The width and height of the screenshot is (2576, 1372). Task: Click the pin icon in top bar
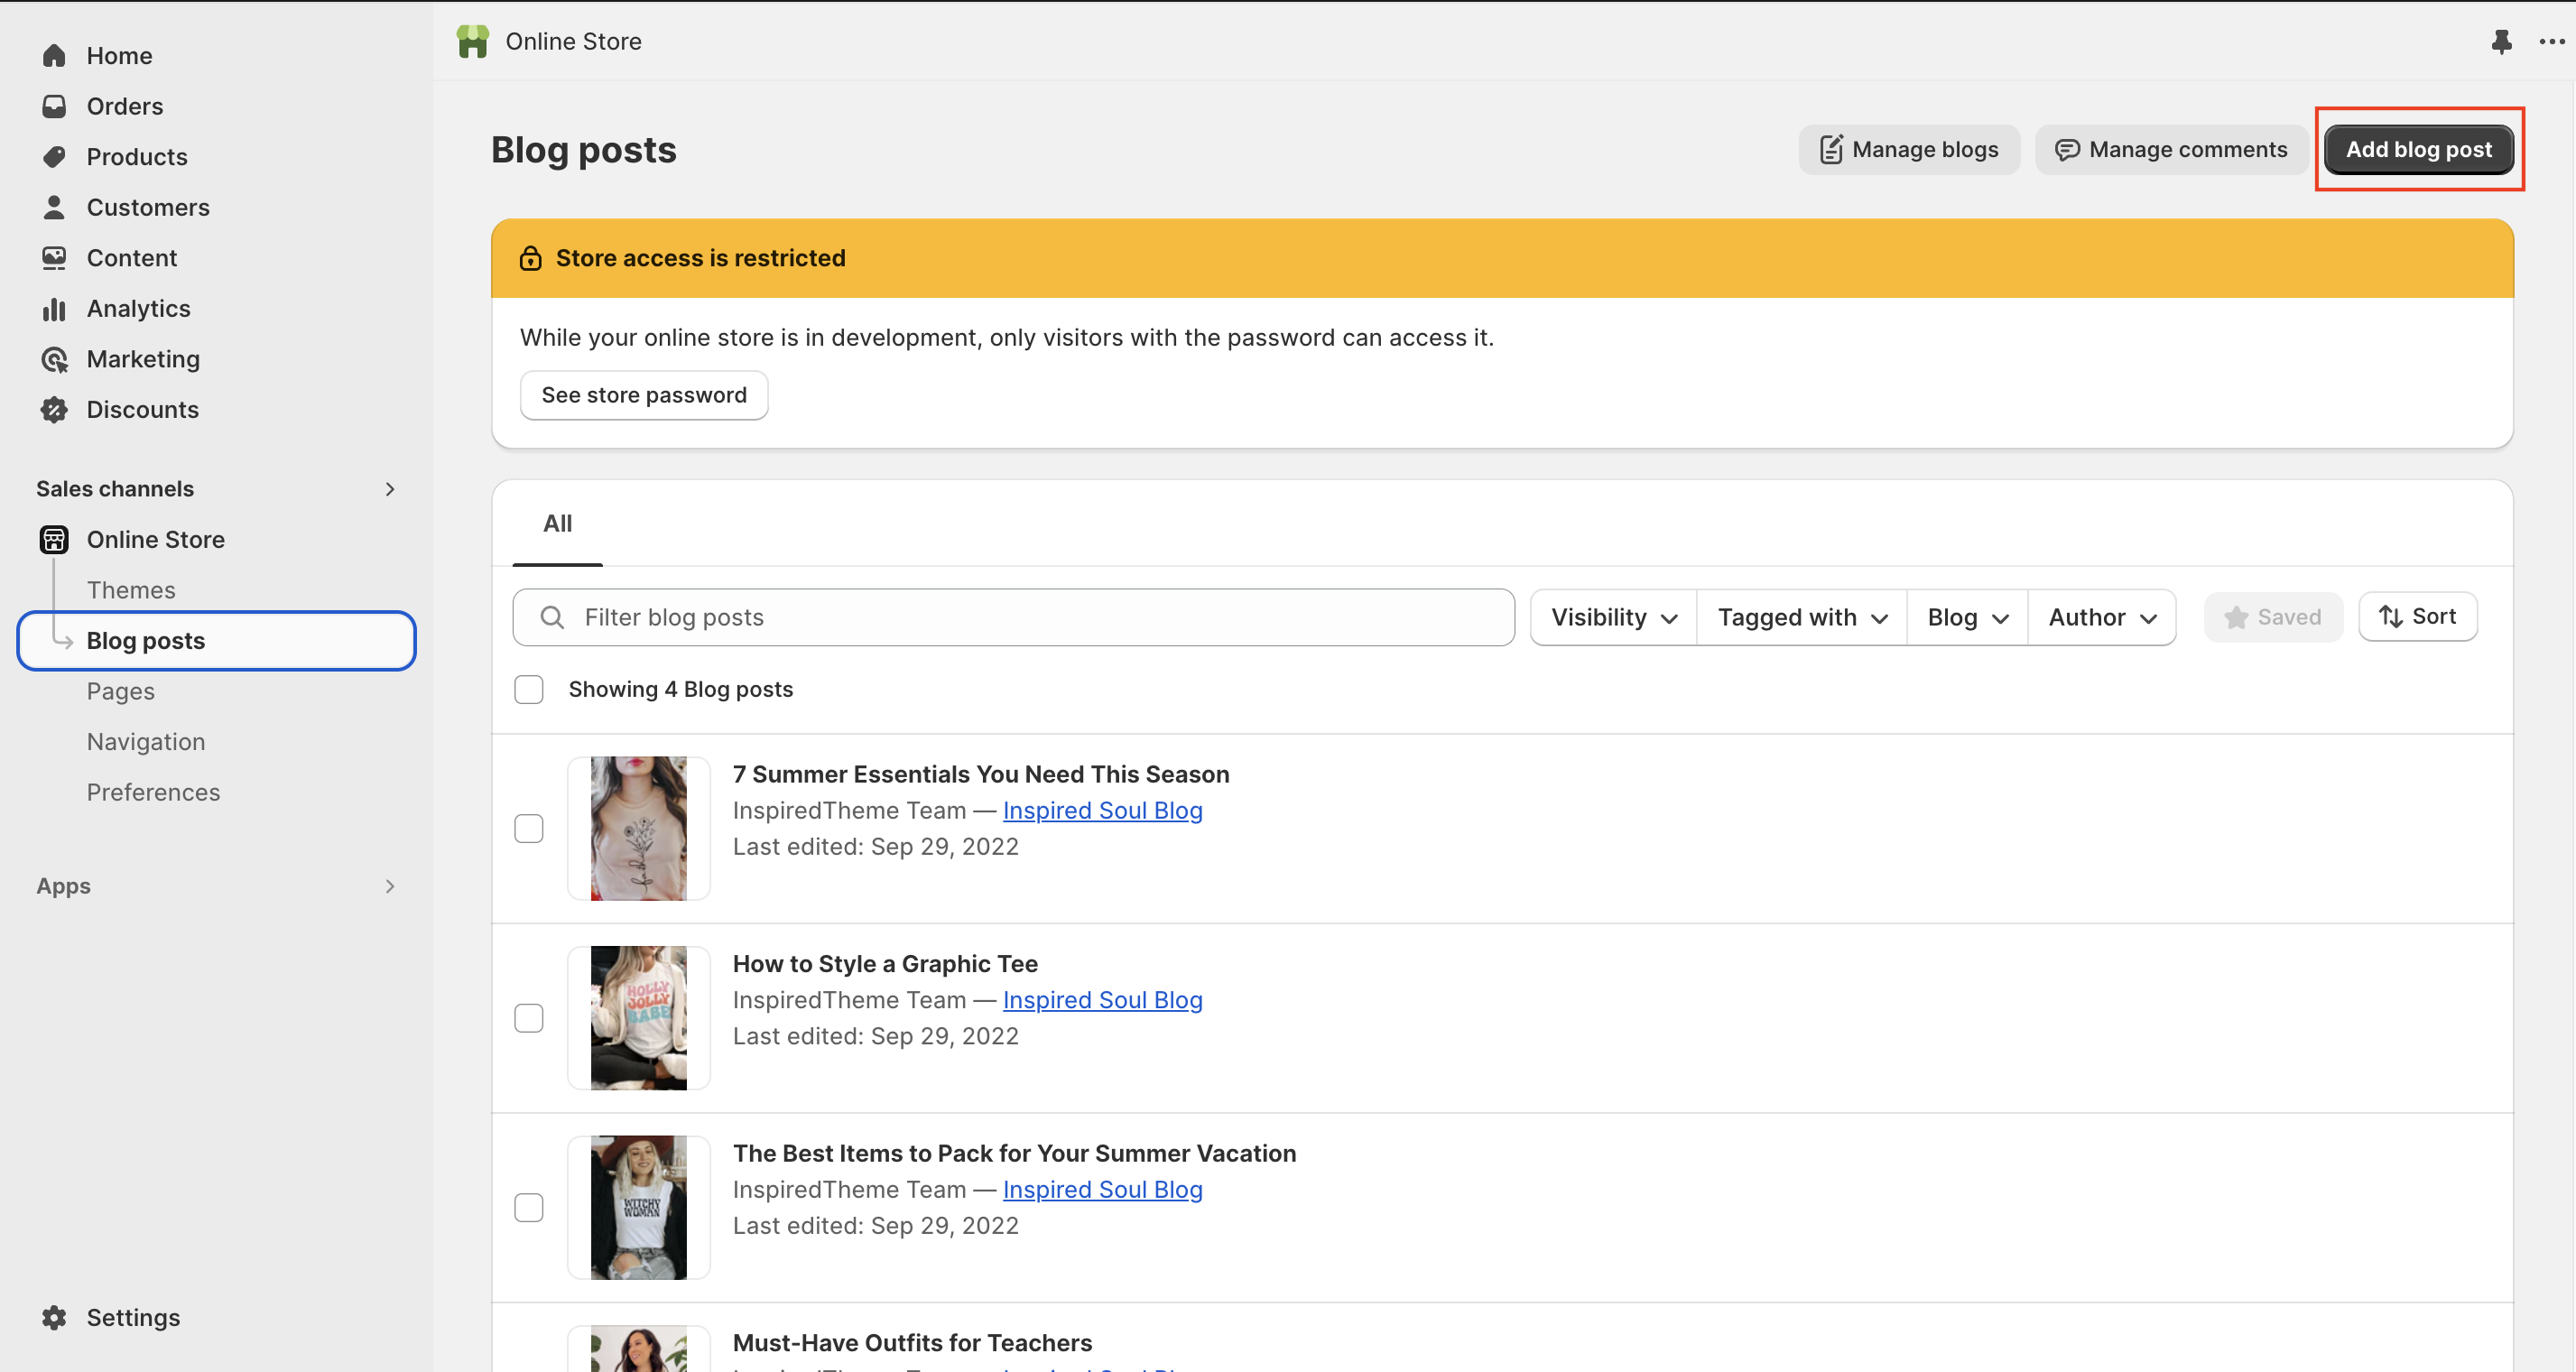pyautogui.click(x=2501, y=41)
